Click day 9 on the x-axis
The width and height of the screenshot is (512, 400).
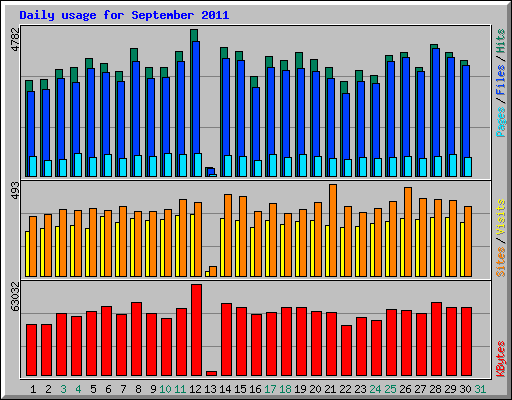coord(153,389)
